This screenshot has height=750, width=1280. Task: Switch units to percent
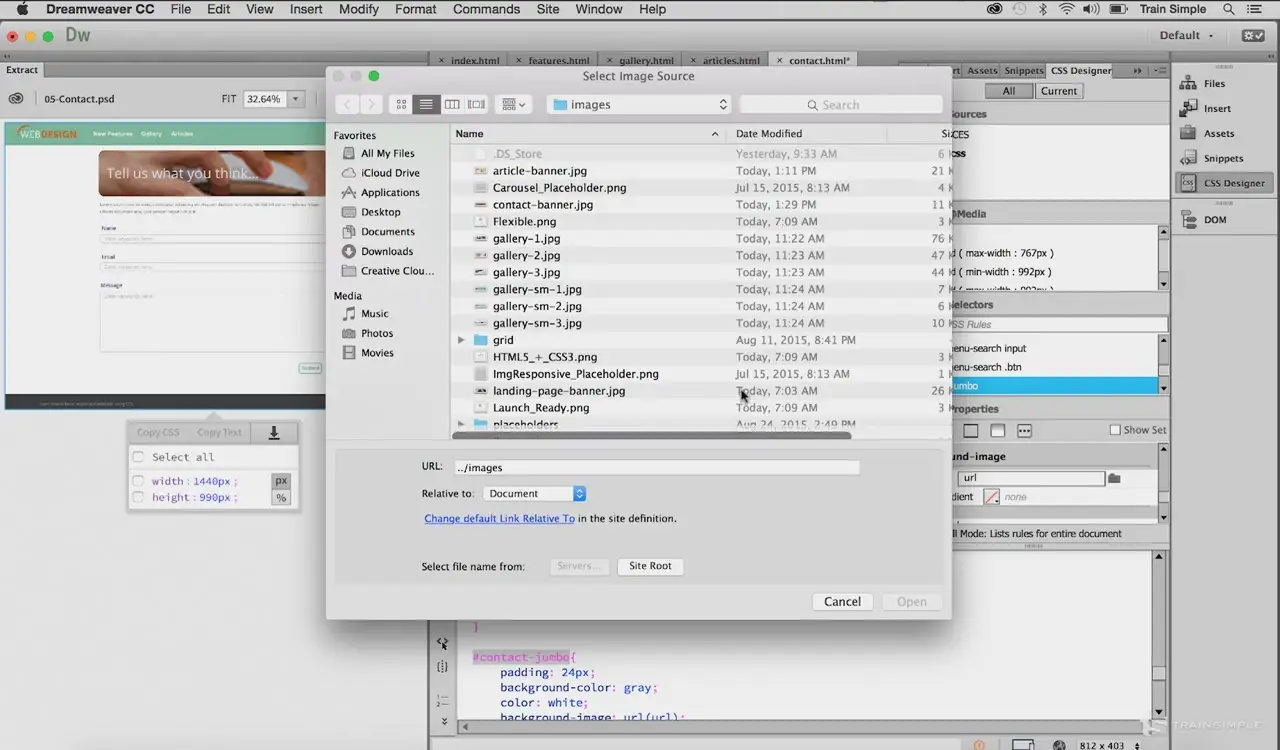click(x=281, y=497)
